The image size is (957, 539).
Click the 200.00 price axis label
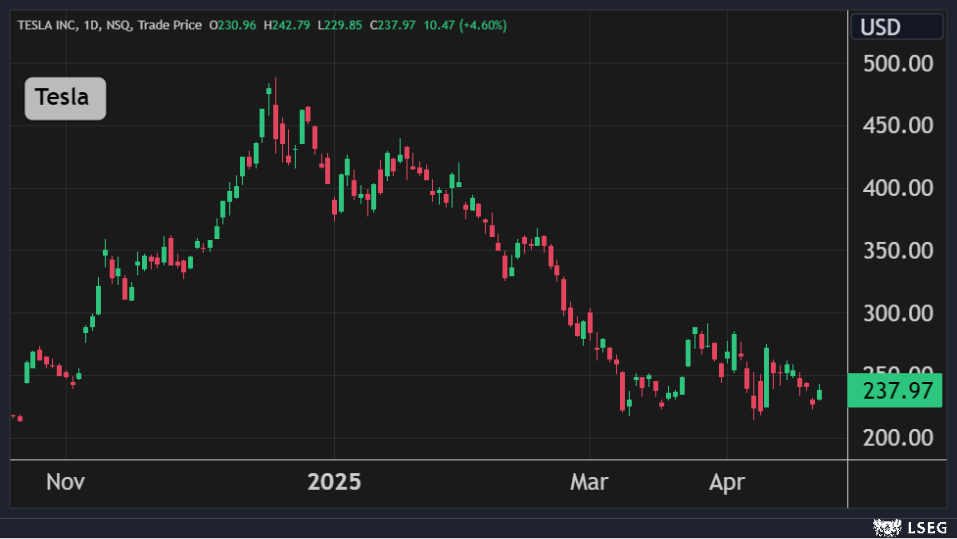tap(897, 438)
